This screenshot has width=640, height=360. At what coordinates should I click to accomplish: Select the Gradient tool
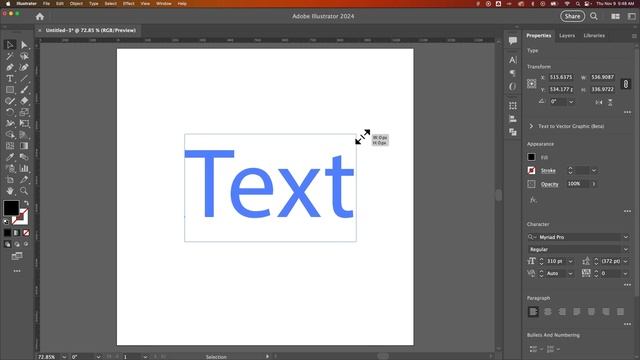(24, 146)
